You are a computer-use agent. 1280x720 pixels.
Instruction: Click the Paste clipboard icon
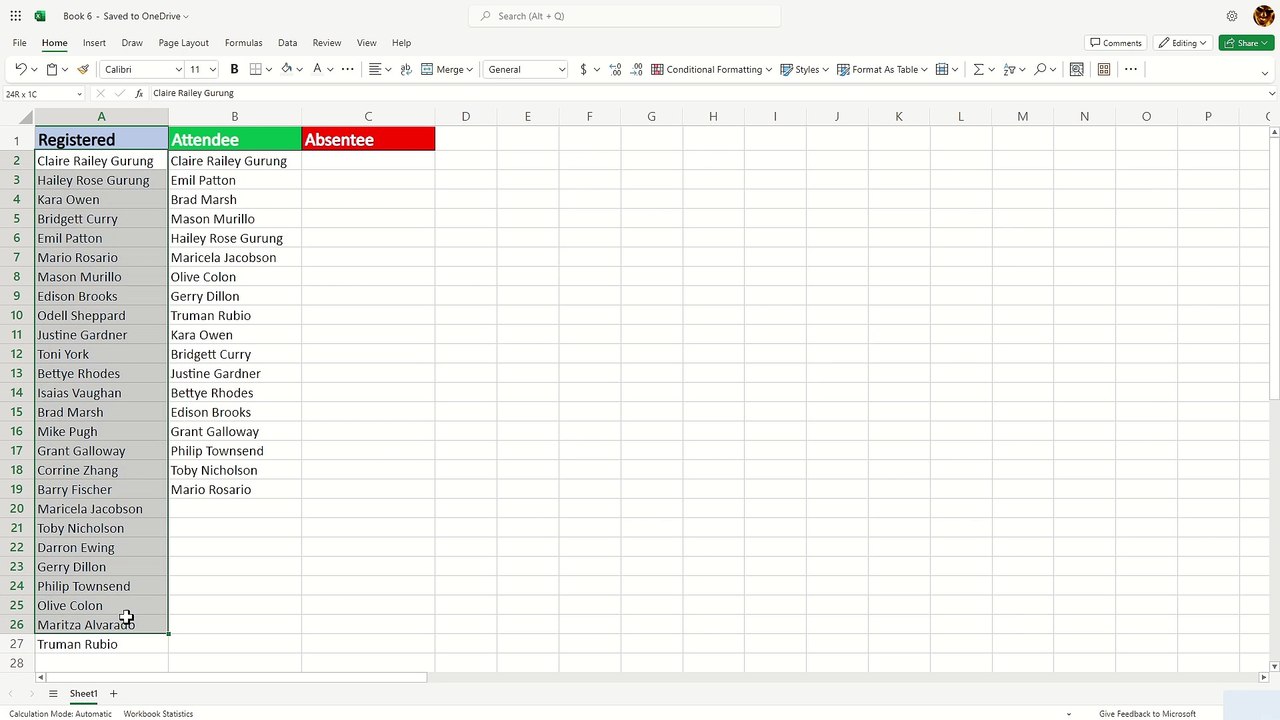[52, 69]
